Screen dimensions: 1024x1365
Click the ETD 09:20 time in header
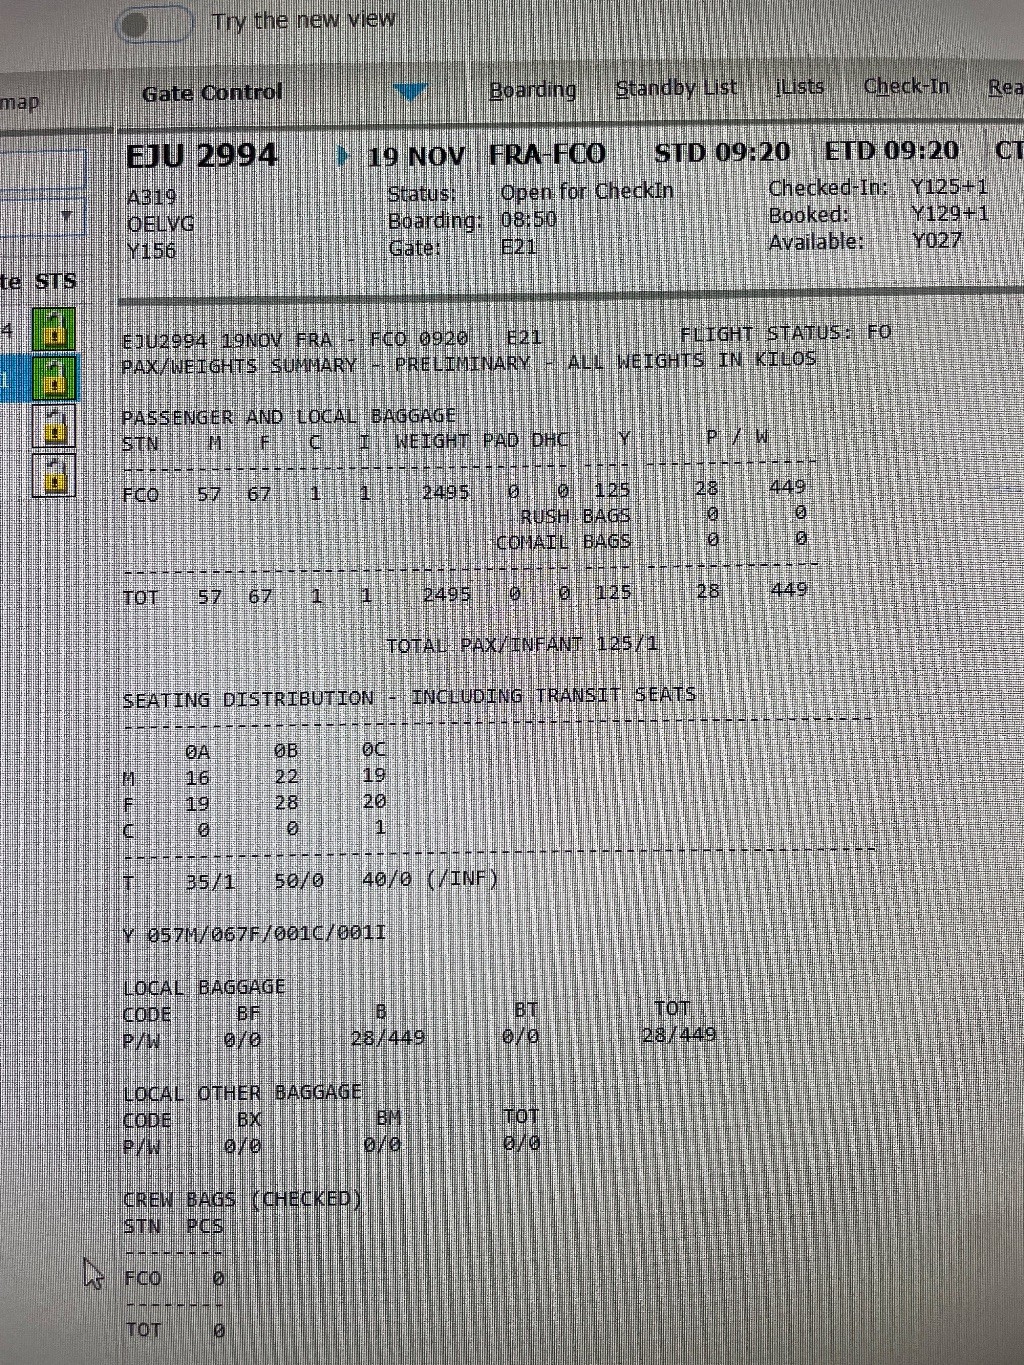pyautogui.click(x=891, y=151)
